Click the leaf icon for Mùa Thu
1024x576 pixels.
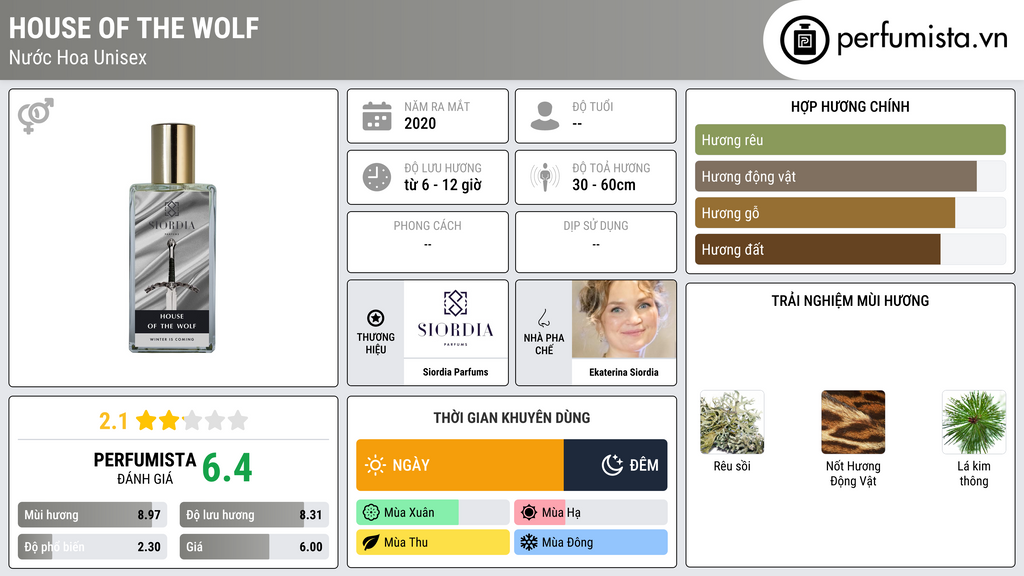pos(371,543)
